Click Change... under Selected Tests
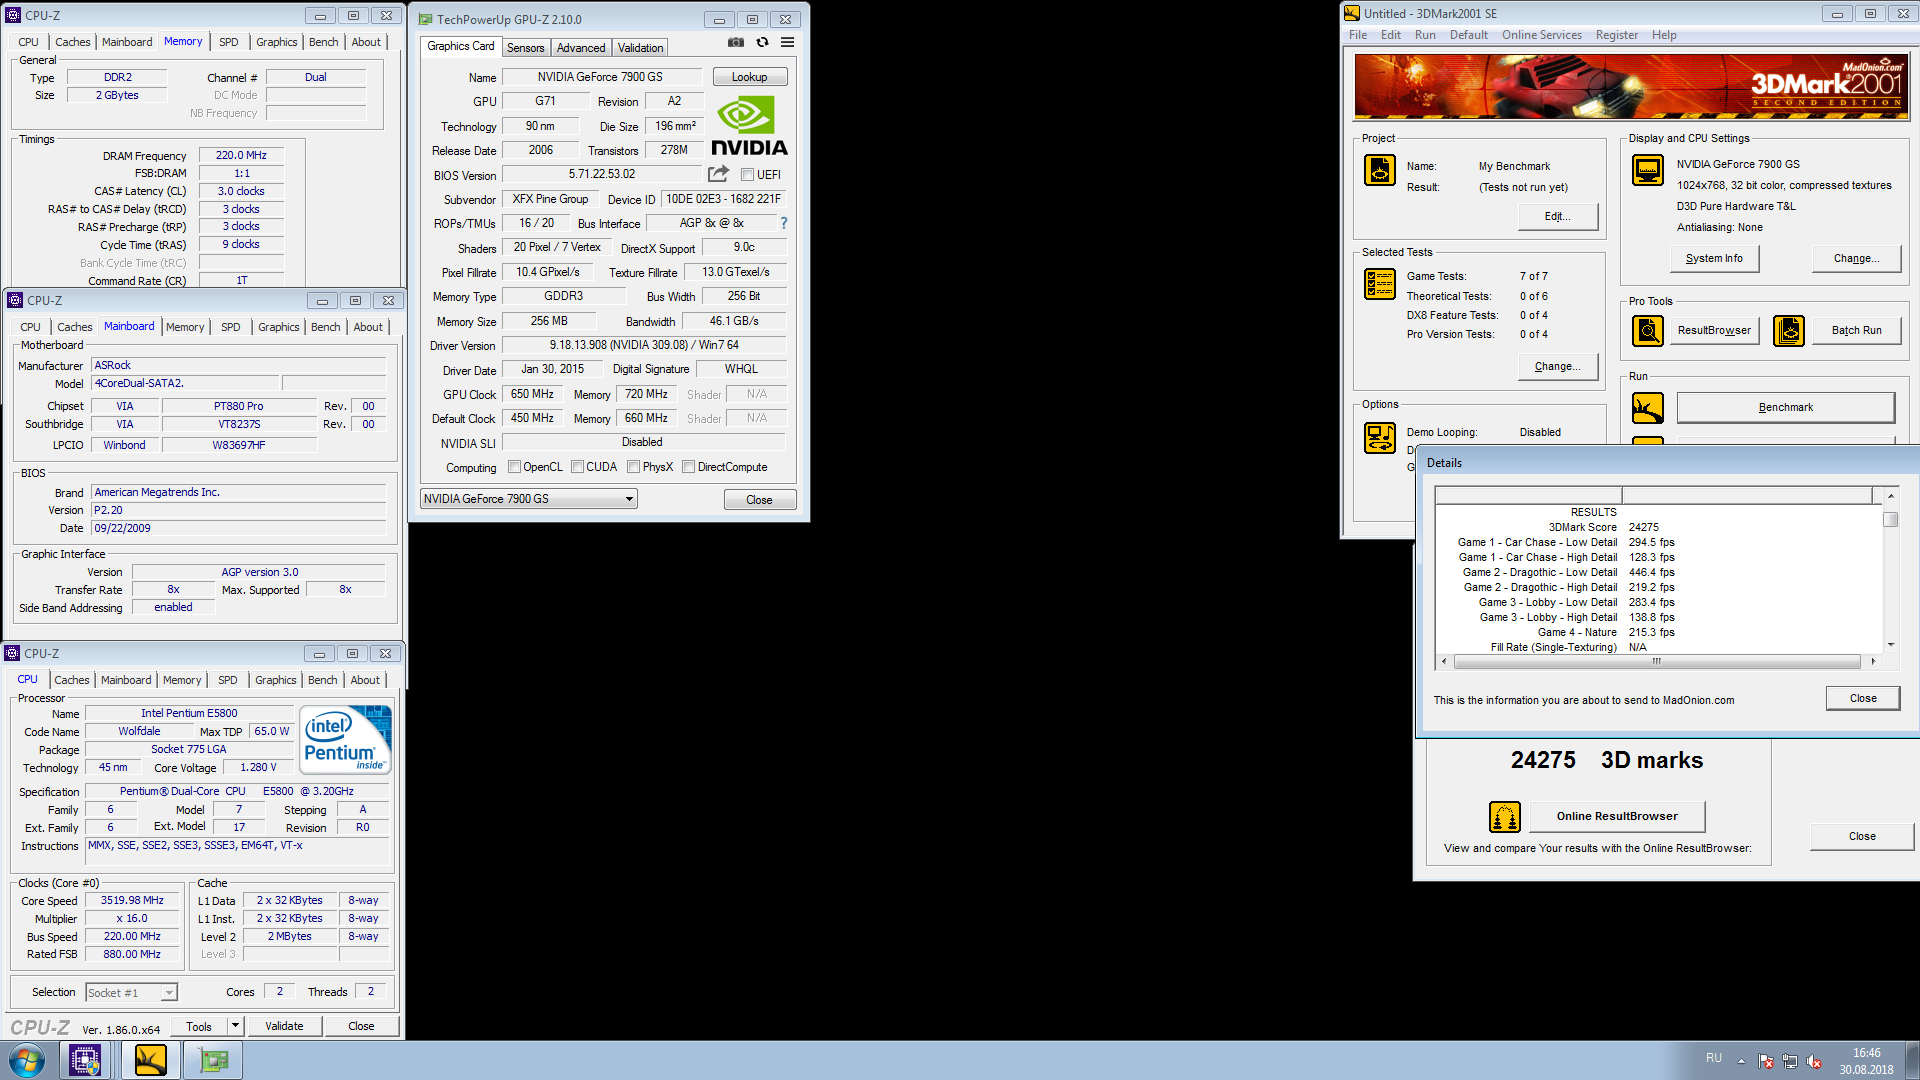The height and width of the screenshot is (1080, 1920). [x=1557, y=366]
